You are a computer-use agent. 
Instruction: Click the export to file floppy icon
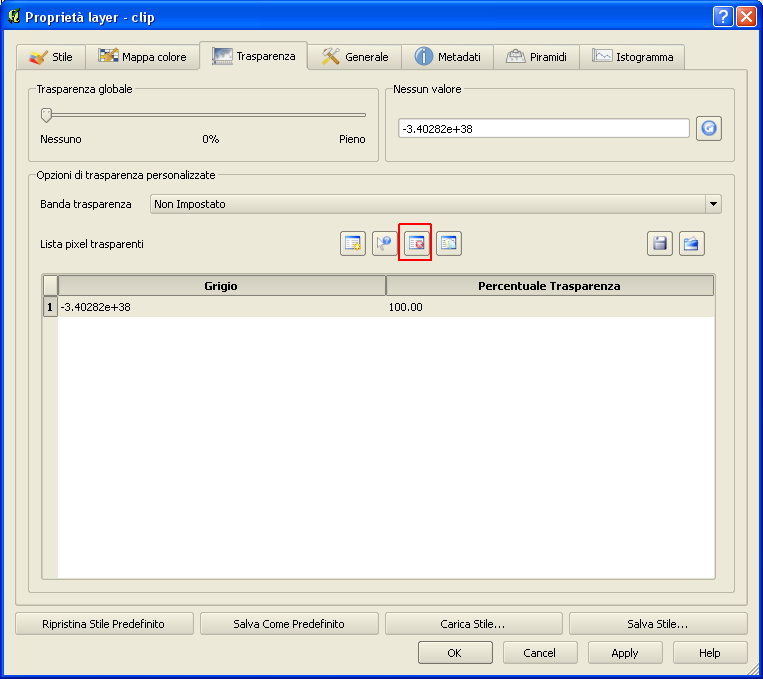(x=660, y=243)
